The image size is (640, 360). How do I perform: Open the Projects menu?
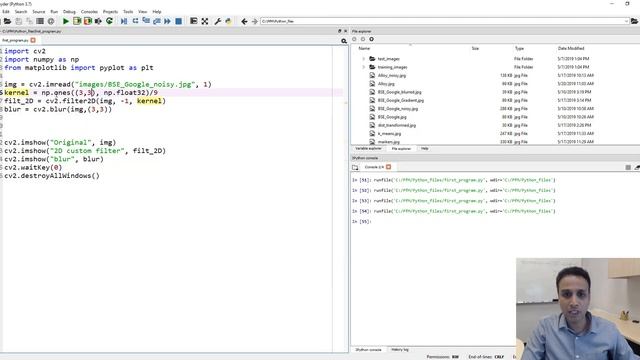pyautogui.click(x=110, y=12)
